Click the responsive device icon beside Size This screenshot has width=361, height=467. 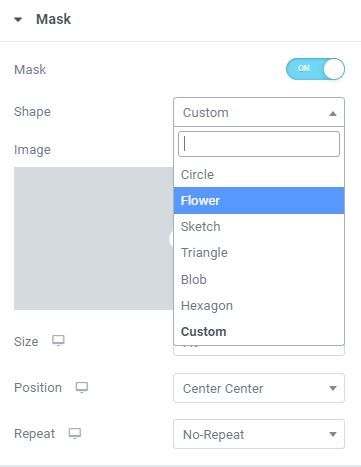click(x=58, y=341)
